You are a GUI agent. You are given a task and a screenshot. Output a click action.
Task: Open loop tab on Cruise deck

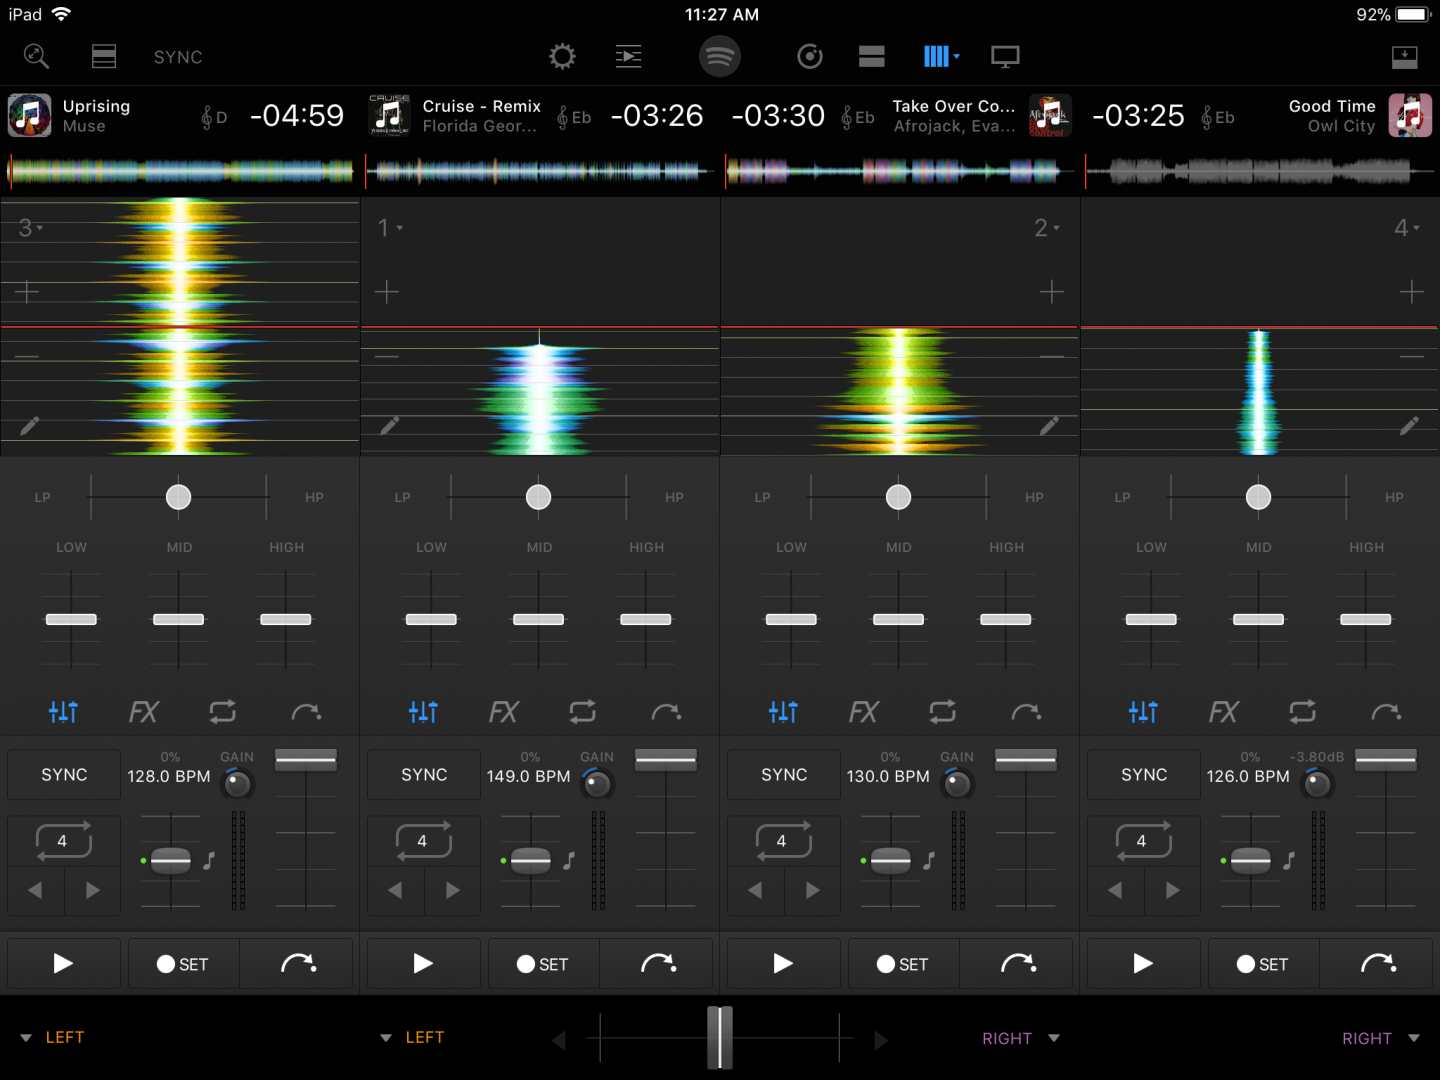pos(583,712)
